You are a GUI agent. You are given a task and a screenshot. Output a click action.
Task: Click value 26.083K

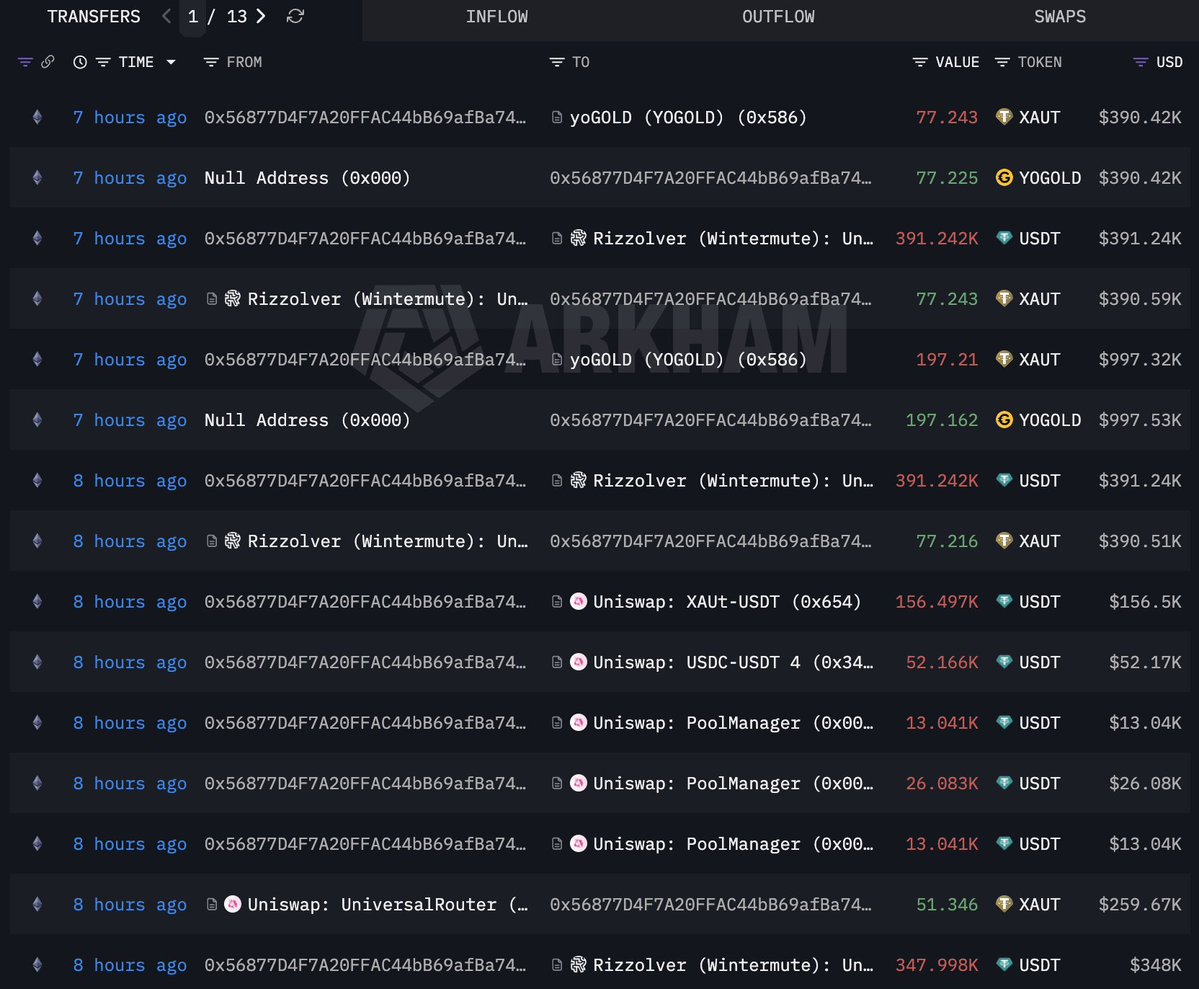coord(941,783)
